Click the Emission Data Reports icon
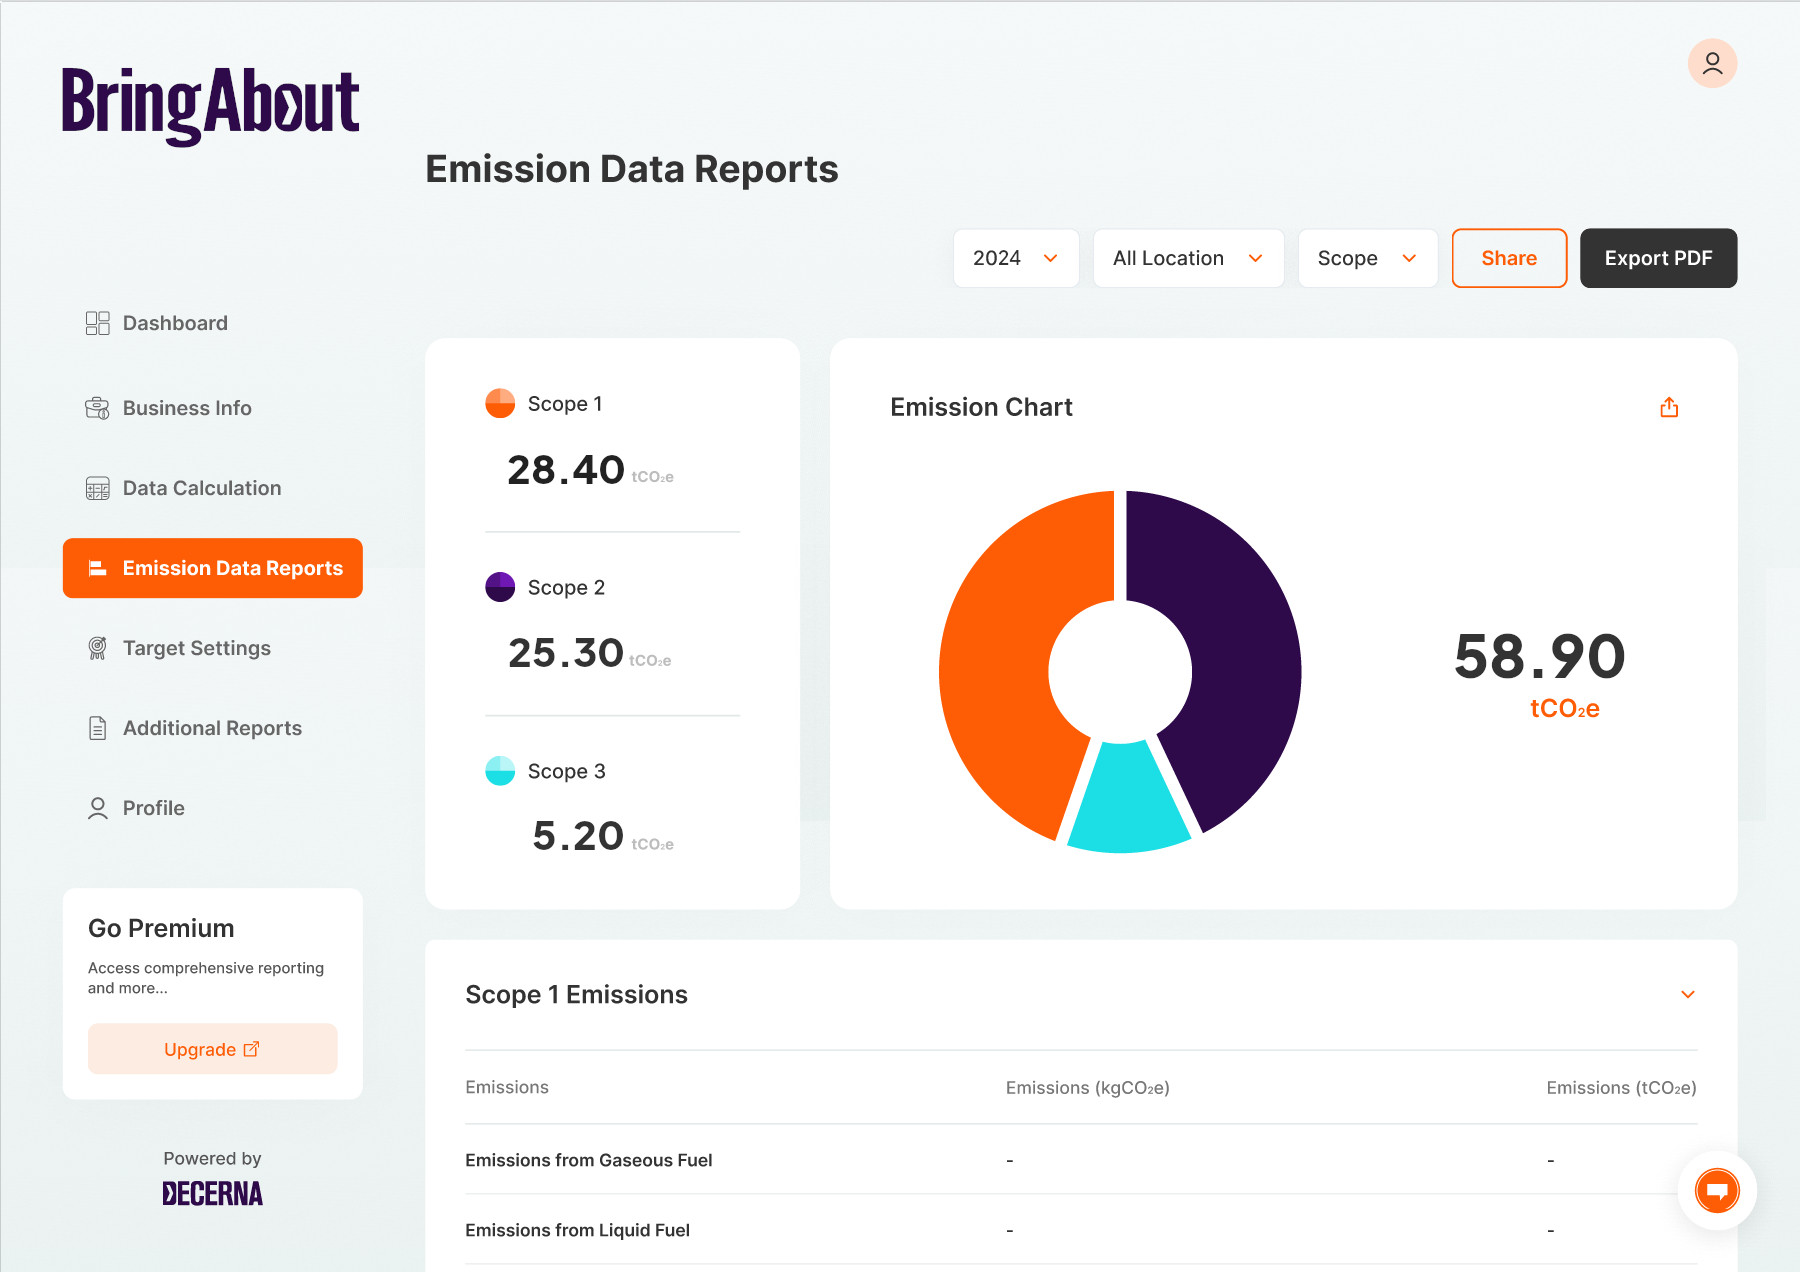Image resolution: width=1800 pixels, height=1272 pixels. 97,568
